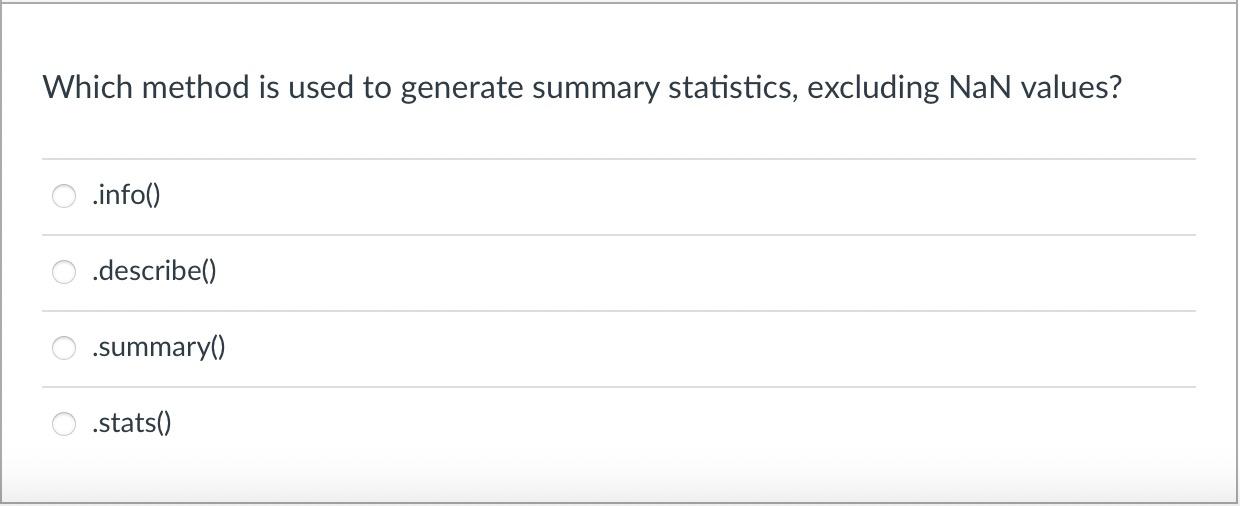Click the word "excluding" in the question
This screenshot has height=506, width=1240.
(873, 89)
